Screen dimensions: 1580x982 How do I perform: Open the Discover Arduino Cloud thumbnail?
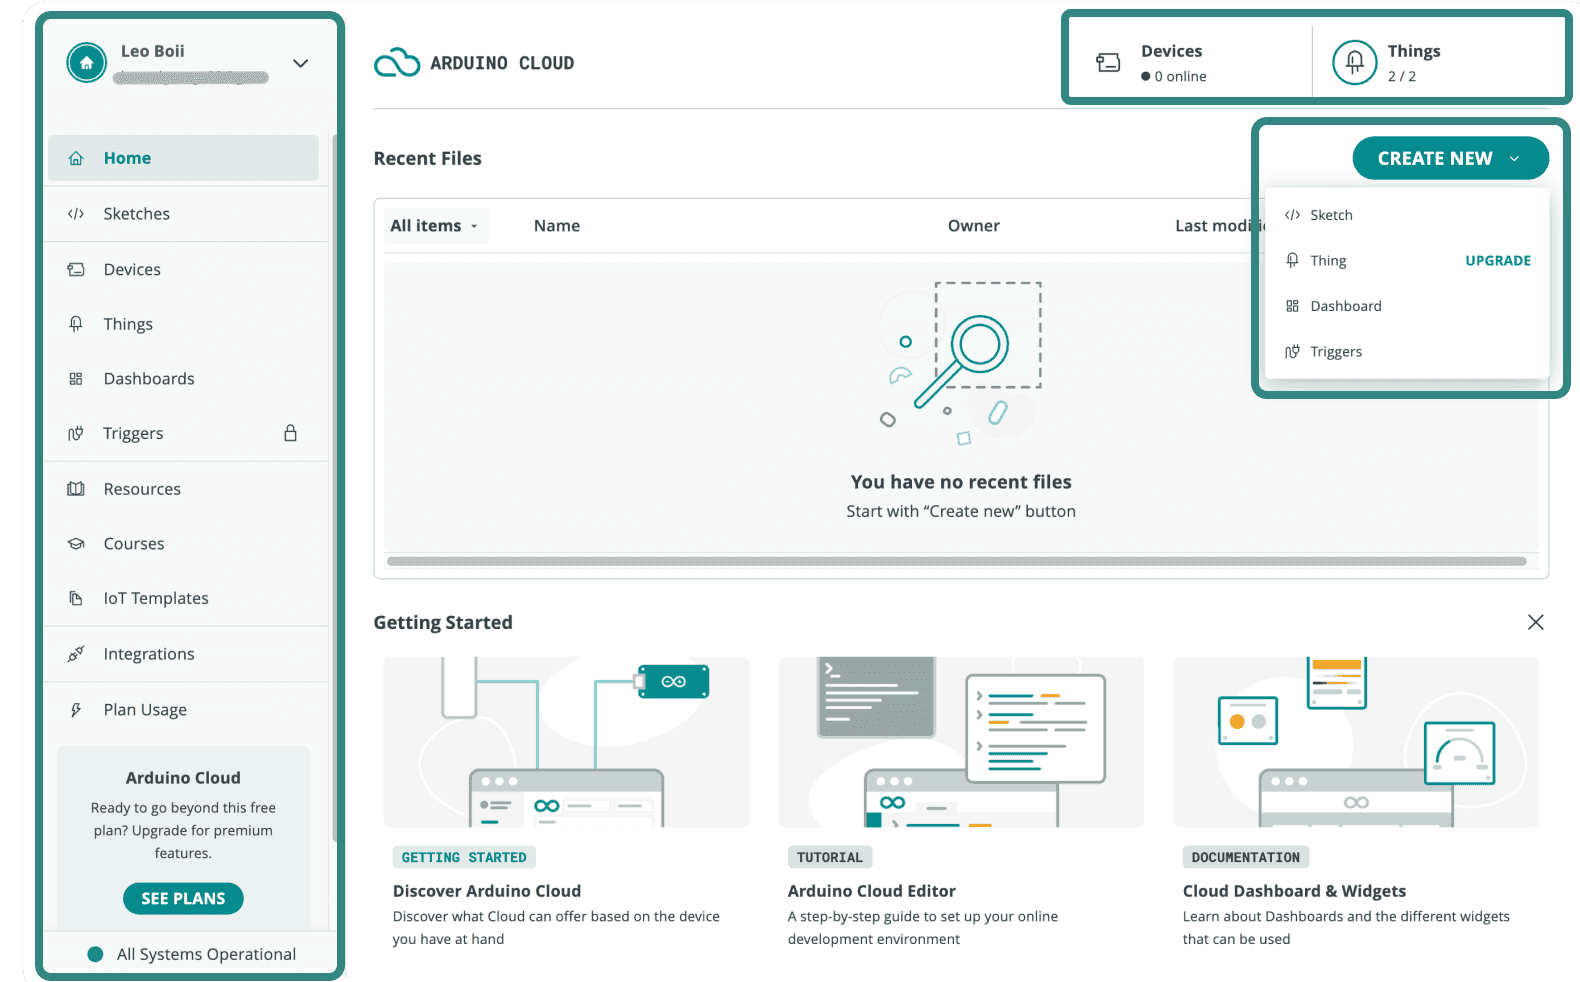[566, 742]
